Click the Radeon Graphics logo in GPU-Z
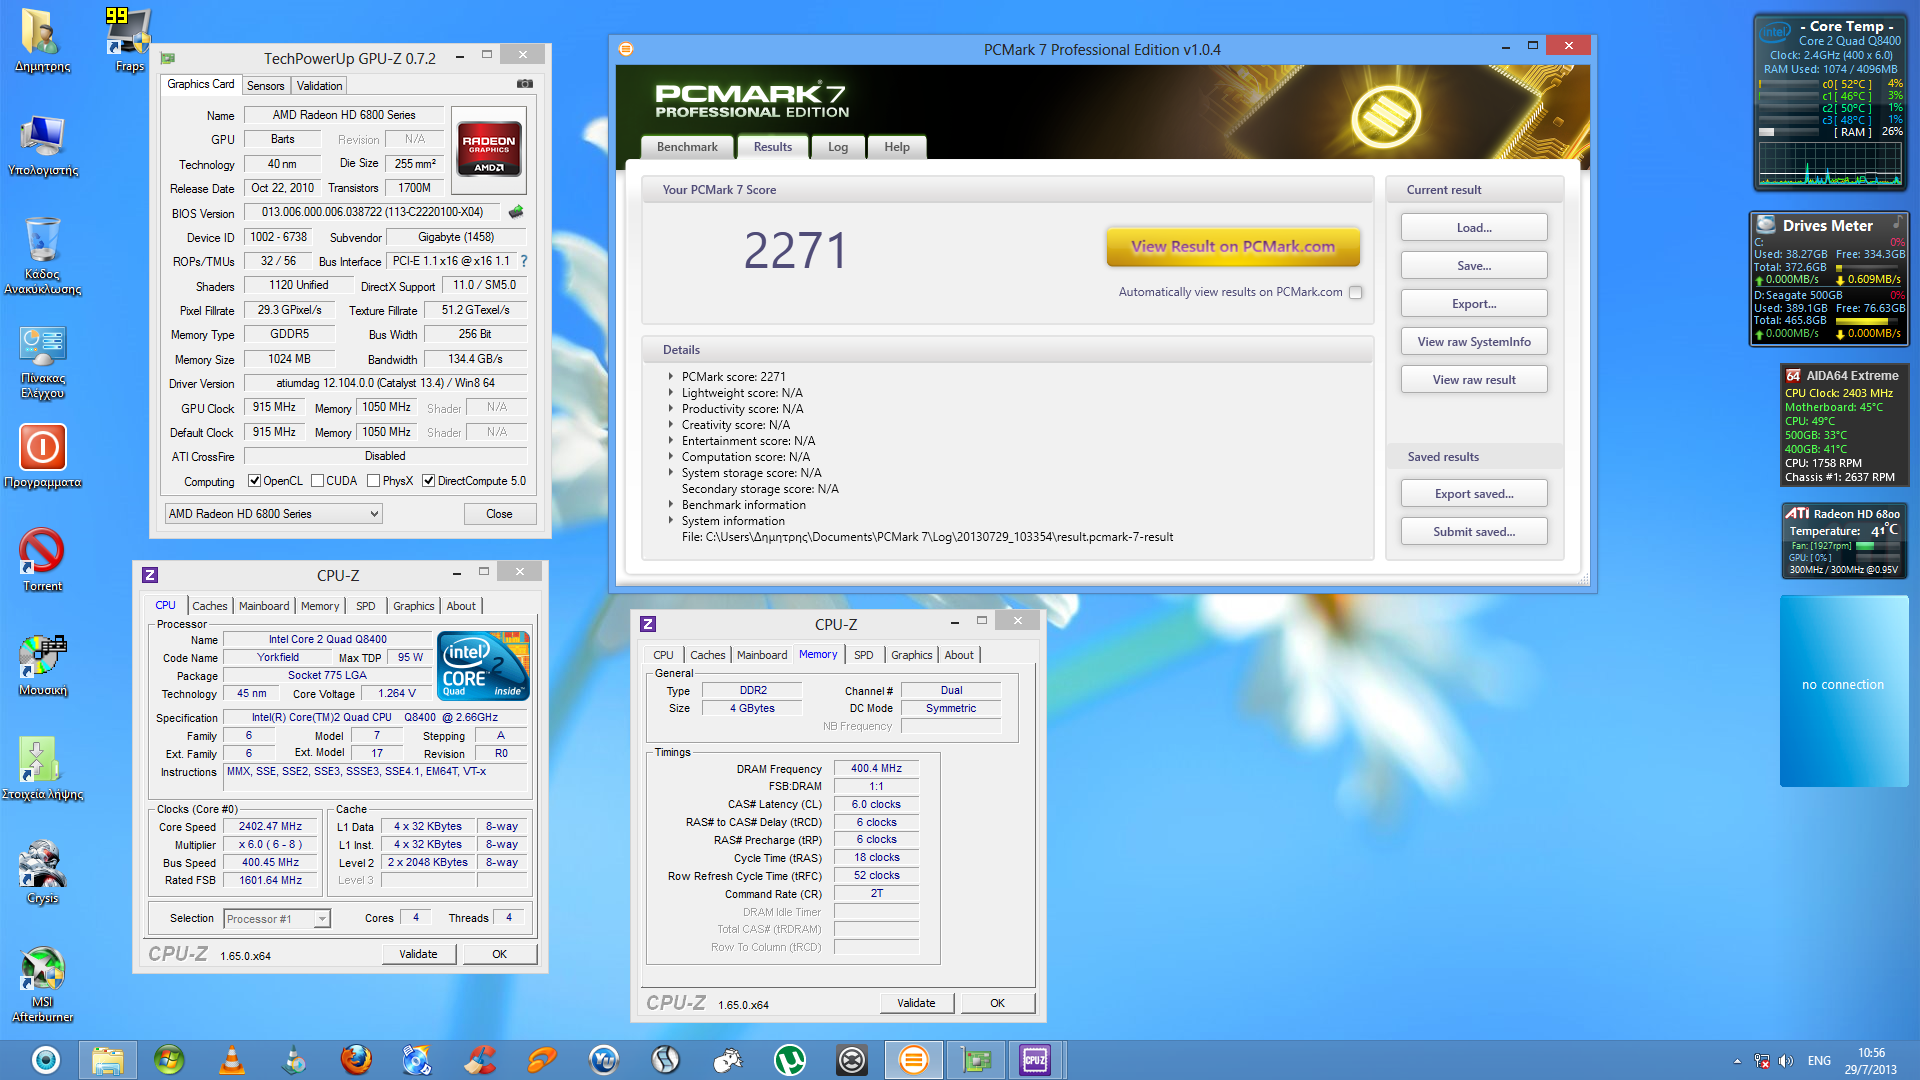Image resolution: width=1920 pixels, height=1080 pixels. coord(488,150)
